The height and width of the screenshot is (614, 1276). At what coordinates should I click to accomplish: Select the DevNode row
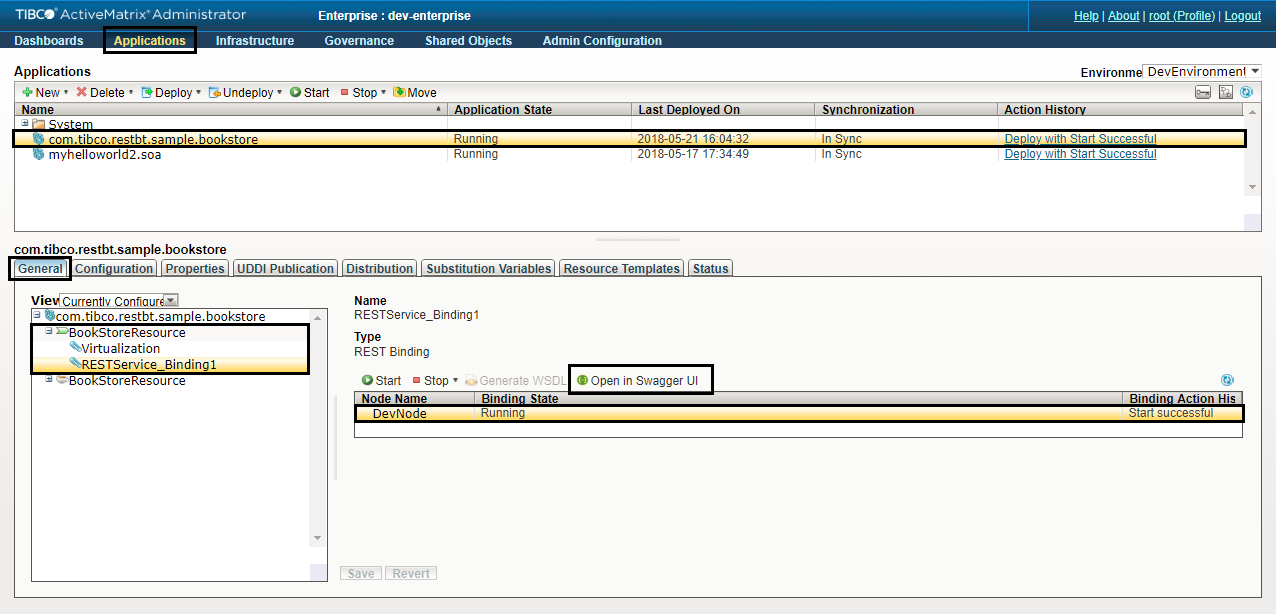point(798,413)
